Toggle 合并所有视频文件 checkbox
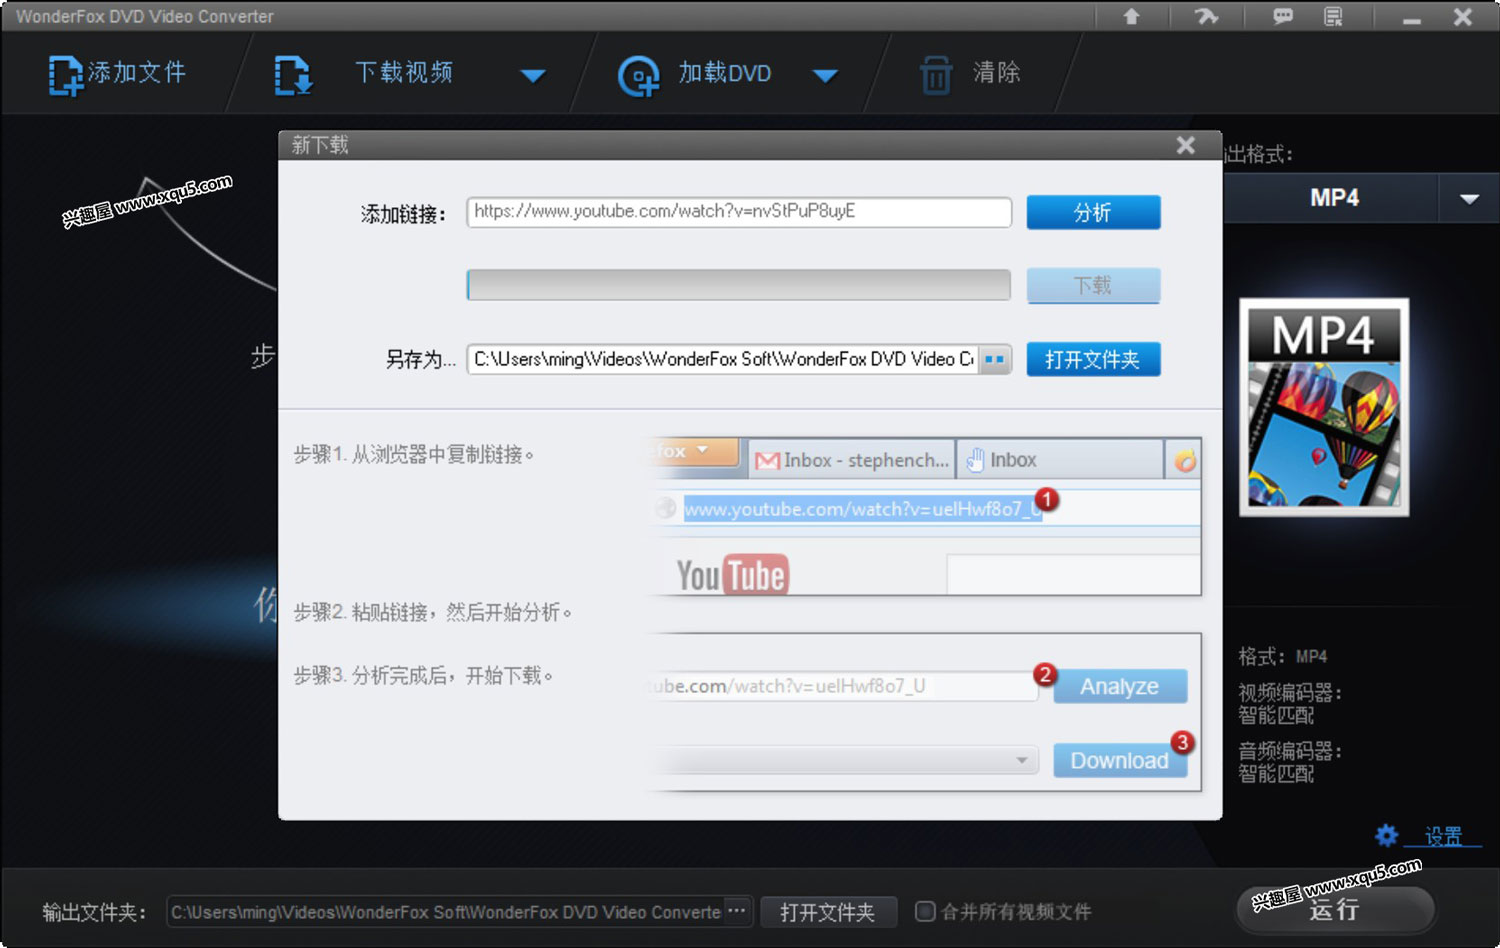 (x=925, y=911)
